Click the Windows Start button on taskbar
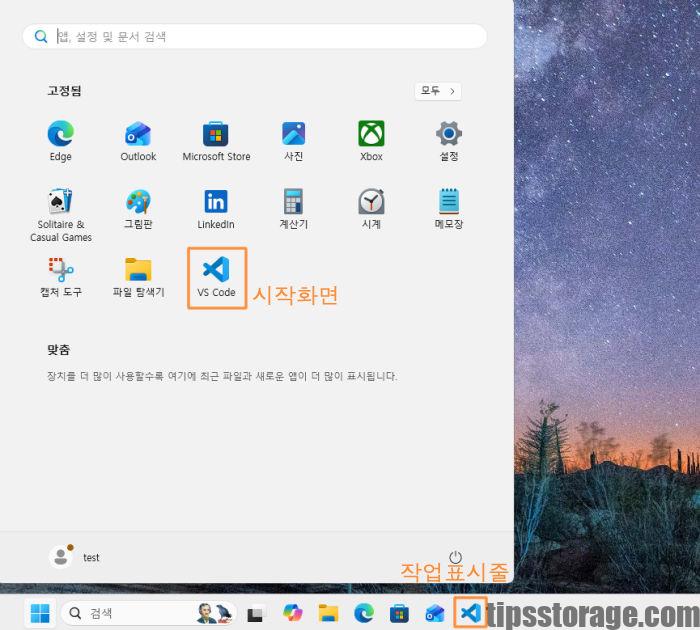 [40, 613]
